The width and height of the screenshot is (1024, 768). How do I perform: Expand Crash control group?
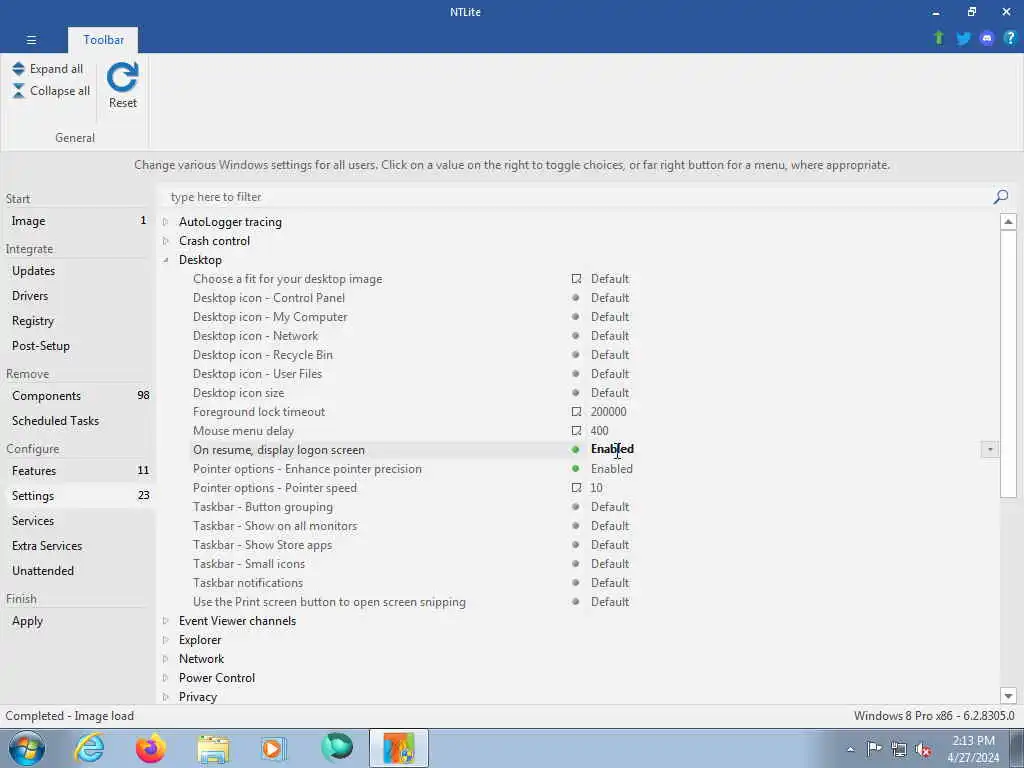[165, 240]
